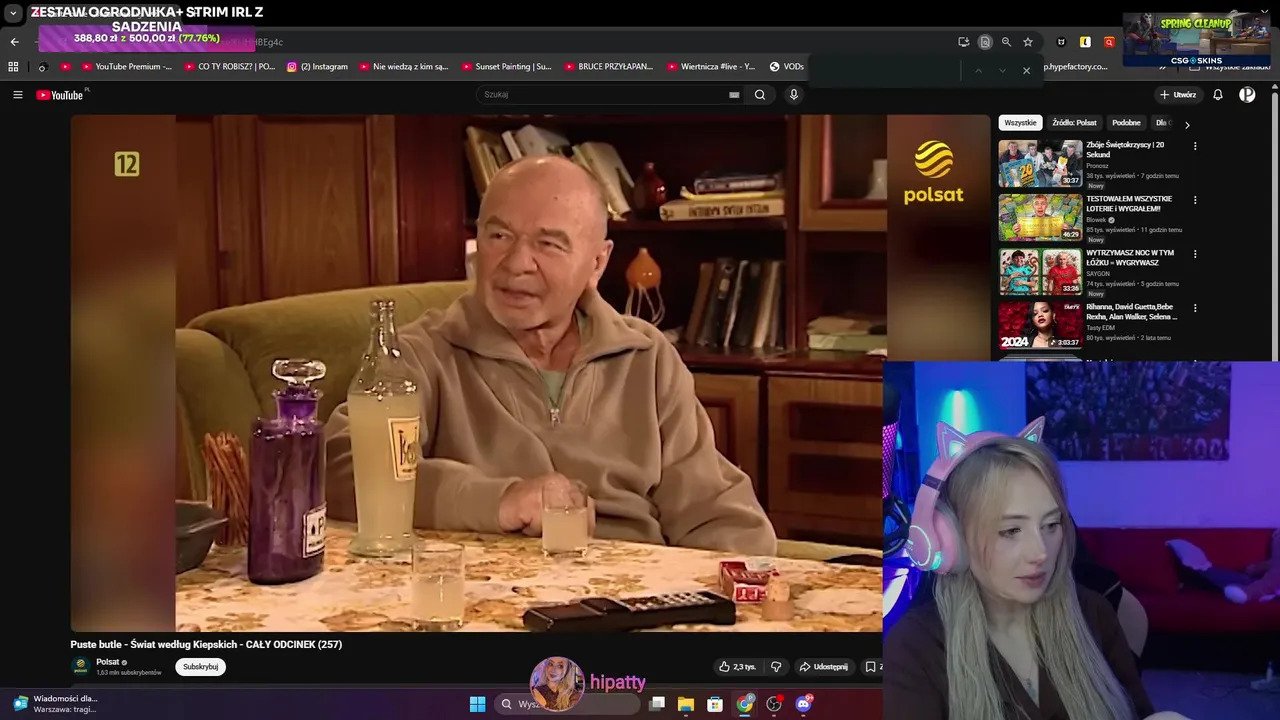
Task: Click the install app icon in address bar
Action: click(963, 42)
